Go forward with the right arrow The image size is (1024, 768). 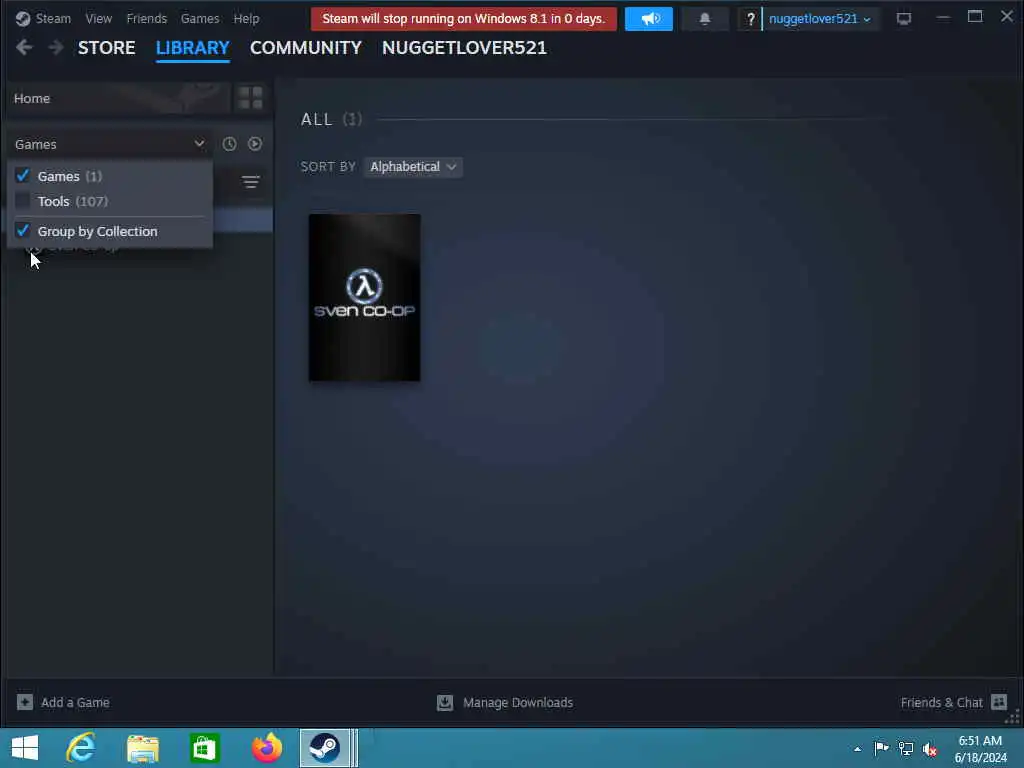[56, 47]
